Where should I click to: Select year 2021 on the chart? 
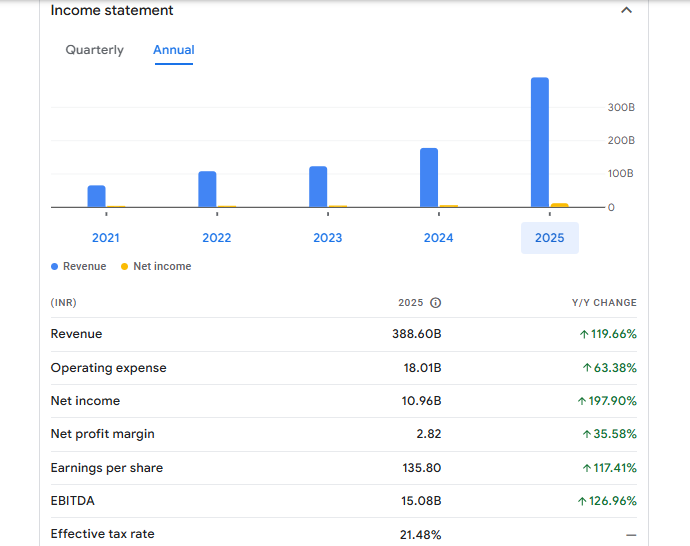pyautogui.click(x=106, y=238)
